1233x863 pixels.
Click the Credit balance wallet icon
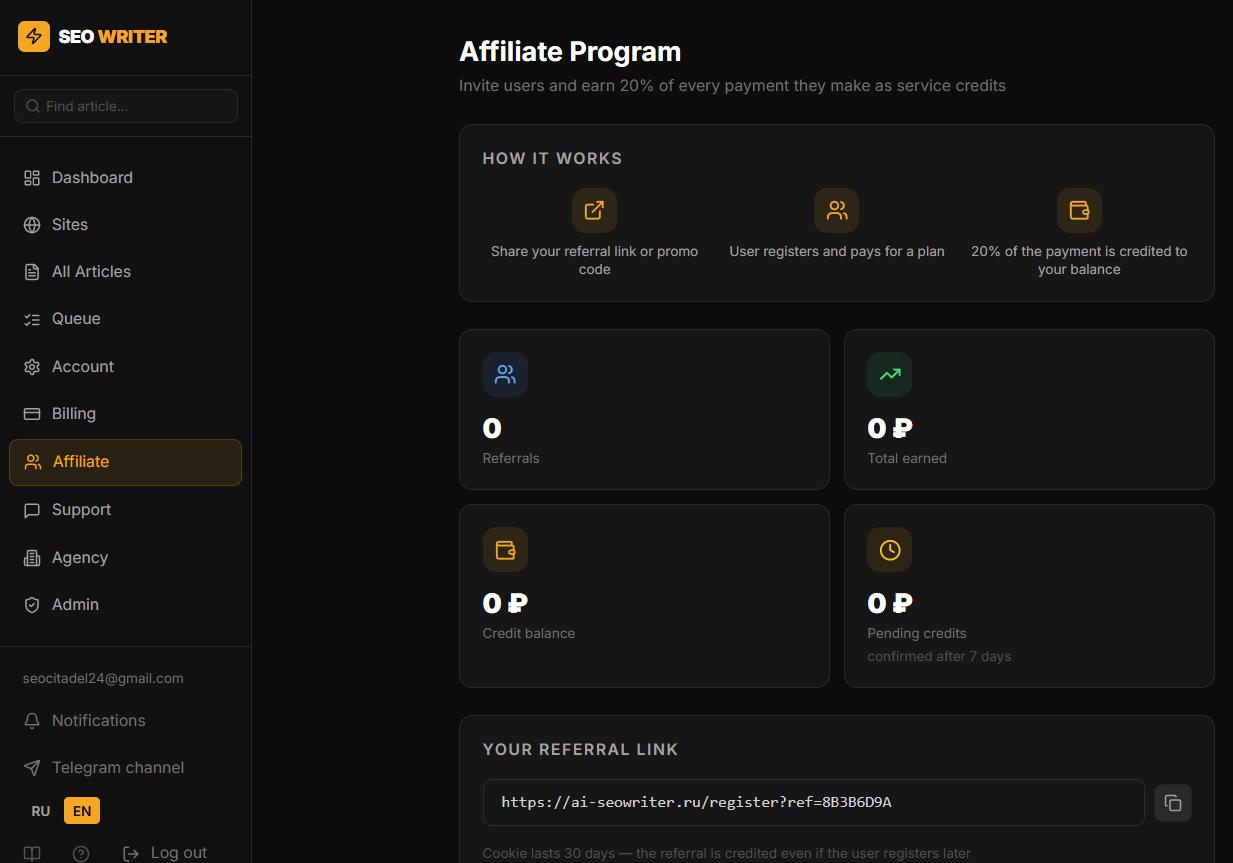point(505,549)
